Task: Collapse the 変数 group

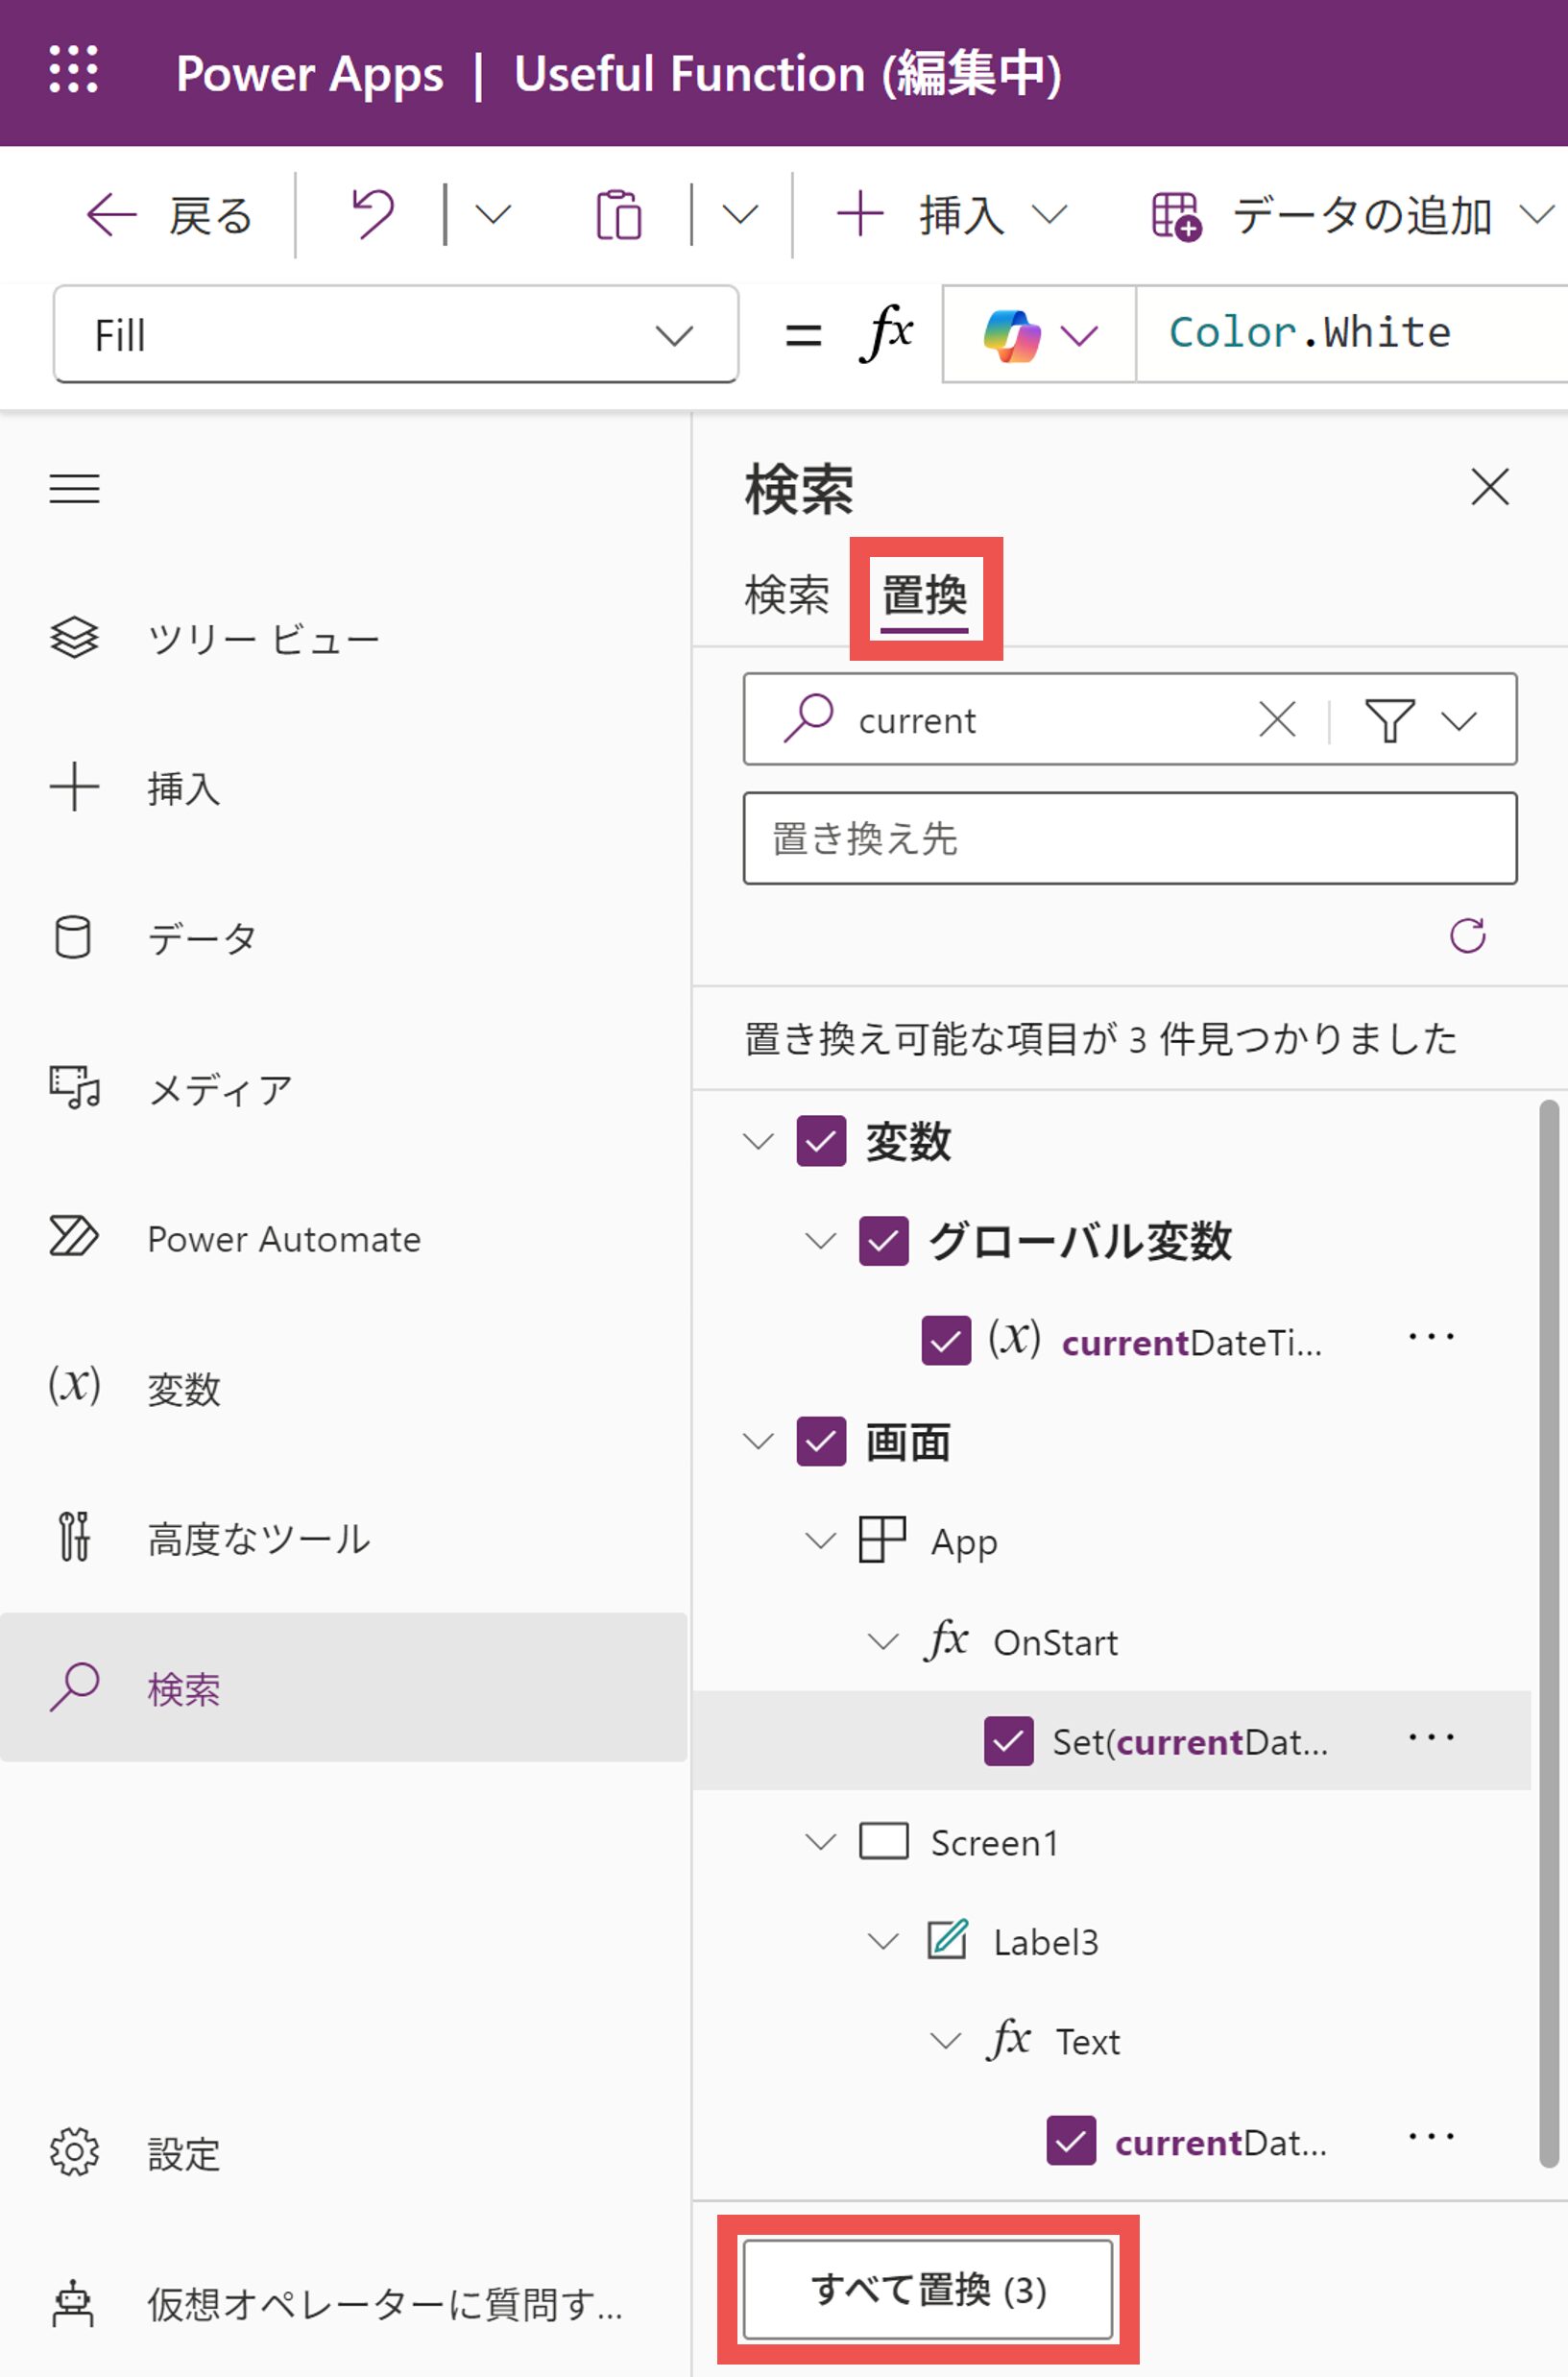Action: click(x=759, y=1142)
